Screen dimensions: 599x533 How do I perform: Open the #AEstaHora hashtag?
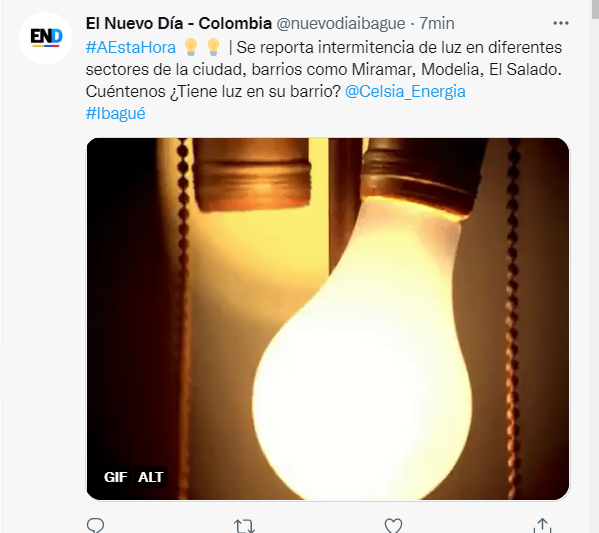pos(131,48)
